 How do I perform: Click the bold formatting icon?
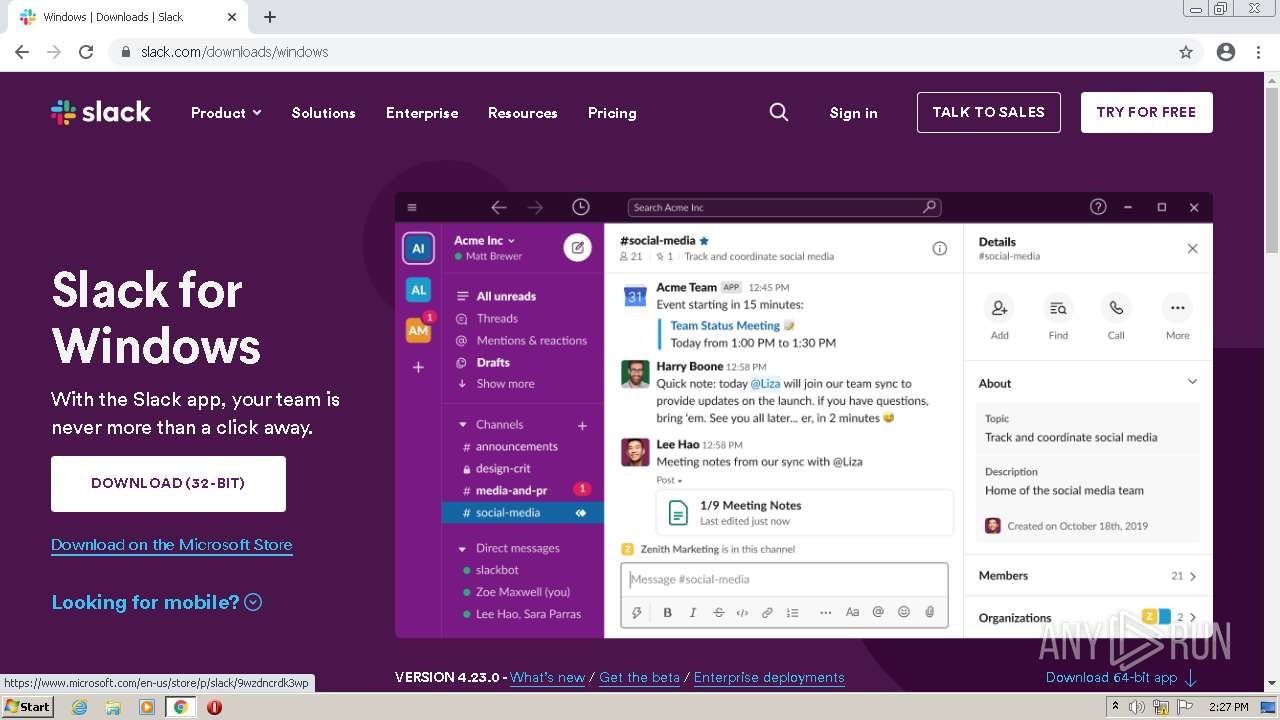[667, 612]
